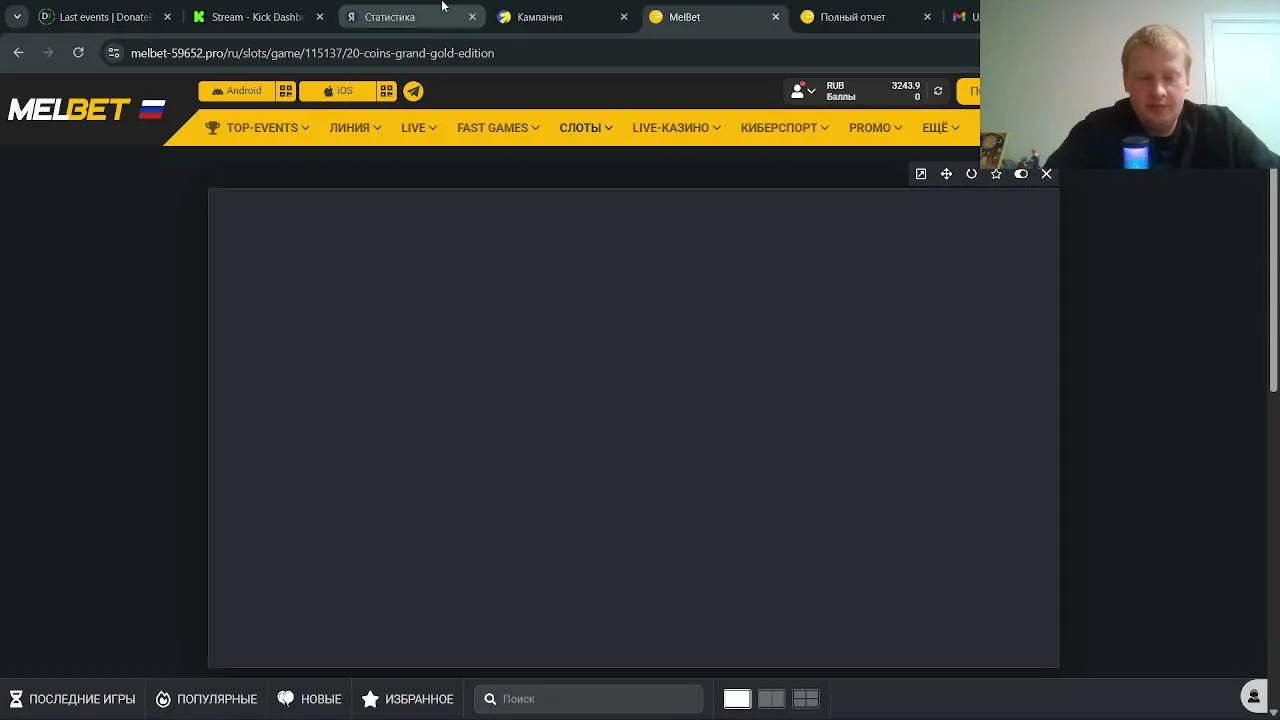This screenshot has height=720, width=1280.
Task: Click the browser address bar URL
Action: tap(312, 53)
